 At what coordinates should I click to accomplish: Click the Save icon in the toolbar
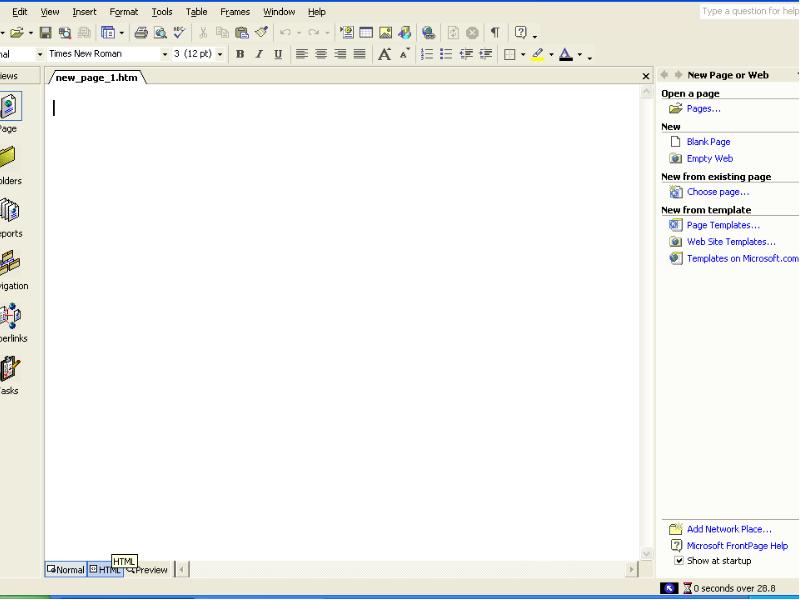[x=46, y=33]
